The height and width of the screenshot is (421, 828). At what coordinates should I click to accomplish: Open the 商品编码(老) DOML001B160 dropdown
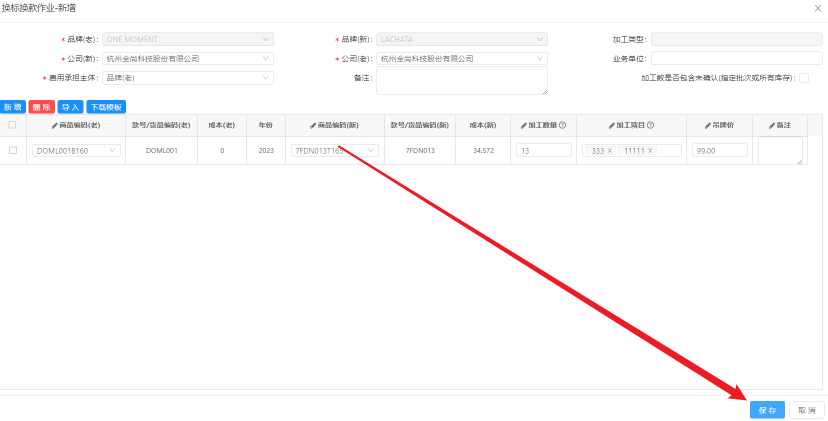[76, 151]
